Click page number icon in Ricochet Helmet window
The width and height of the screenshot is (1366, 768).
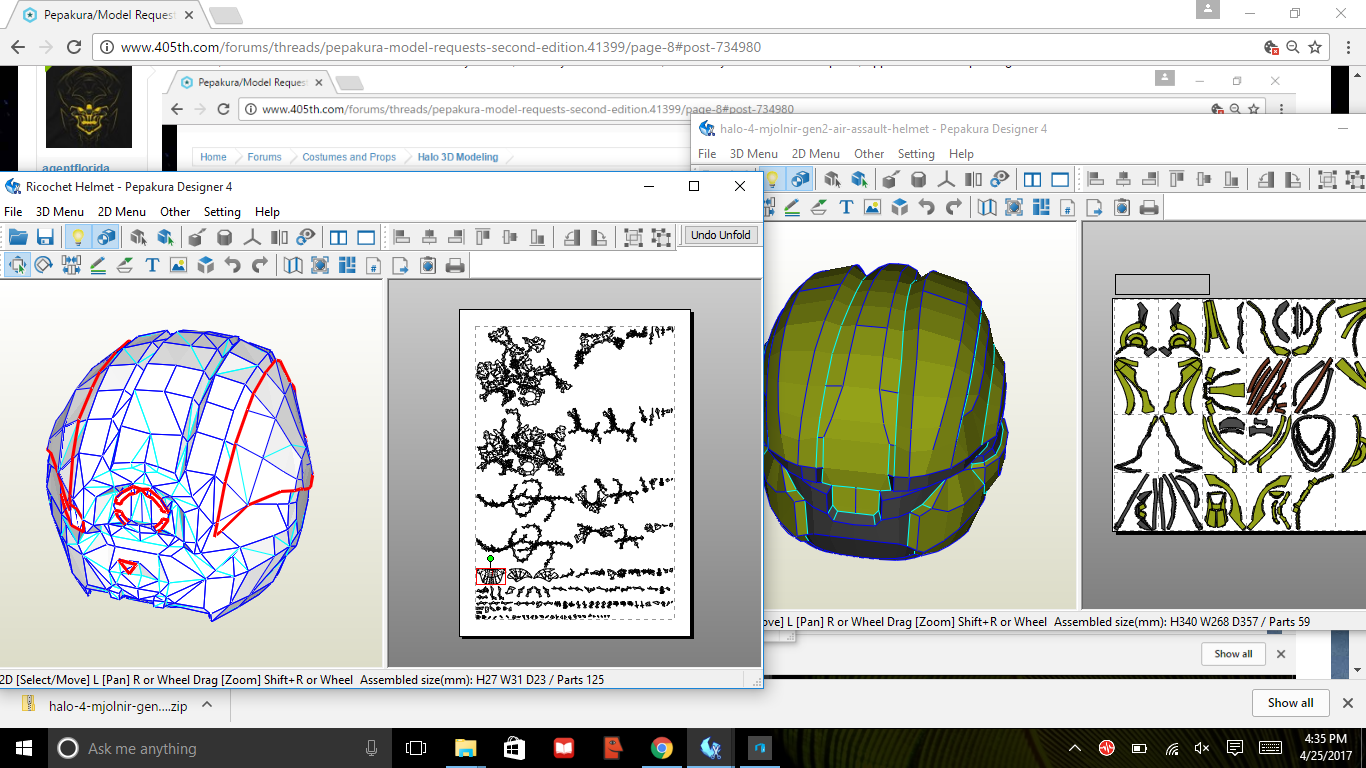(374, 265)
